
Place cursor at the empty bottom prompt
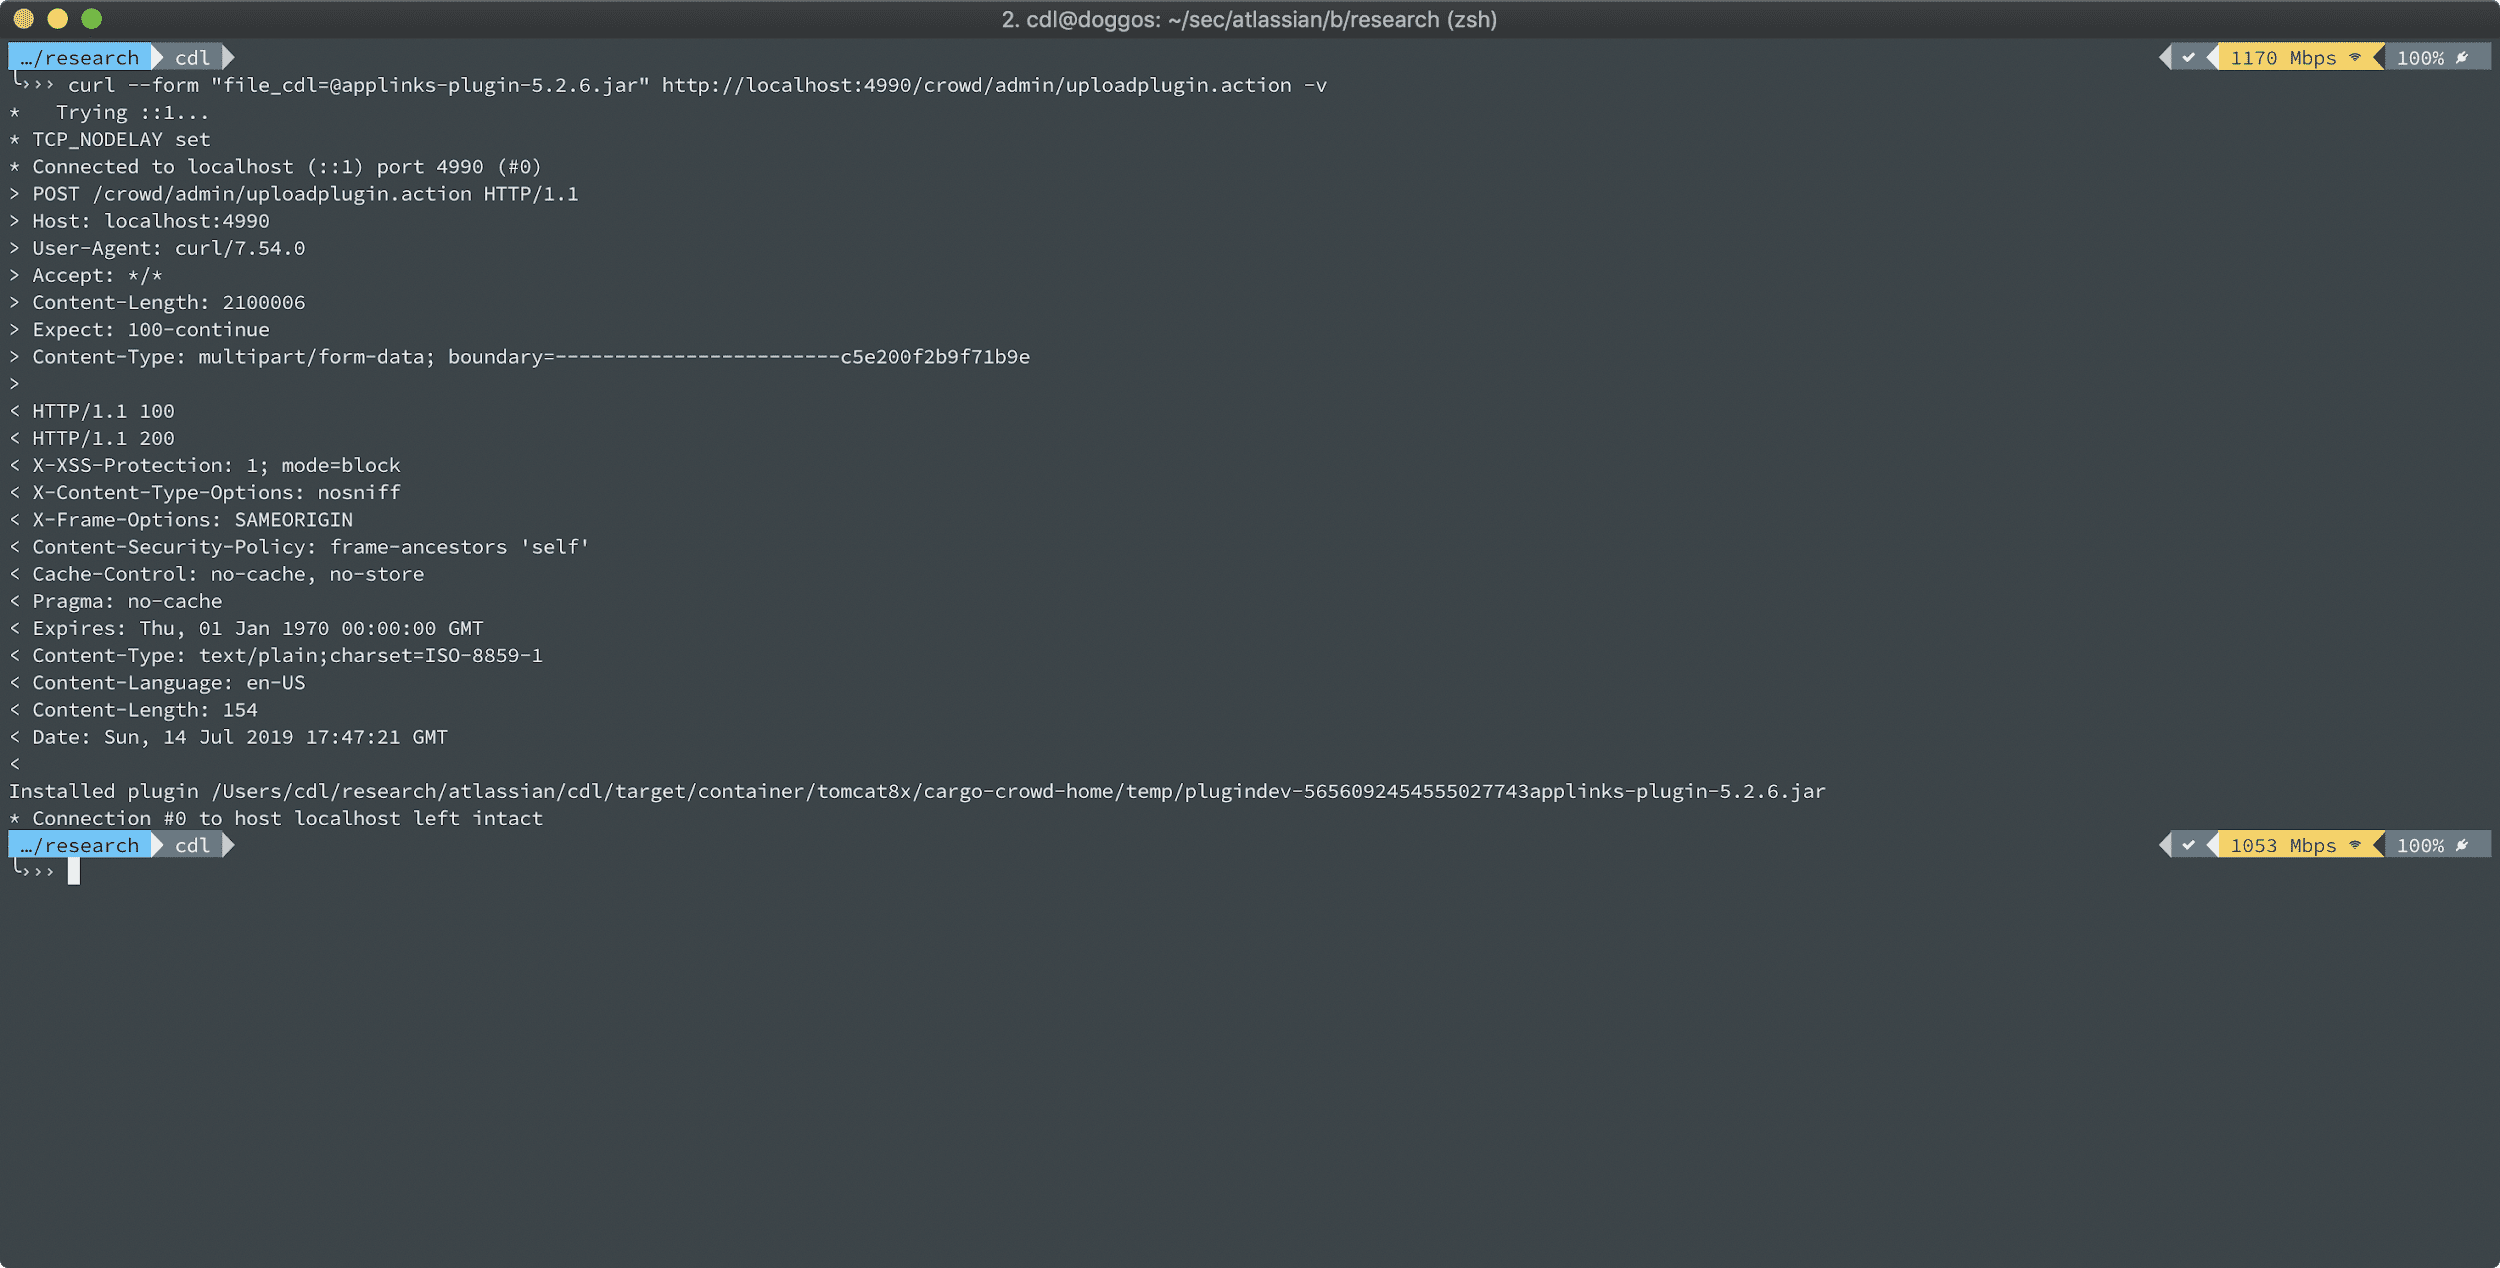[74, 872]
